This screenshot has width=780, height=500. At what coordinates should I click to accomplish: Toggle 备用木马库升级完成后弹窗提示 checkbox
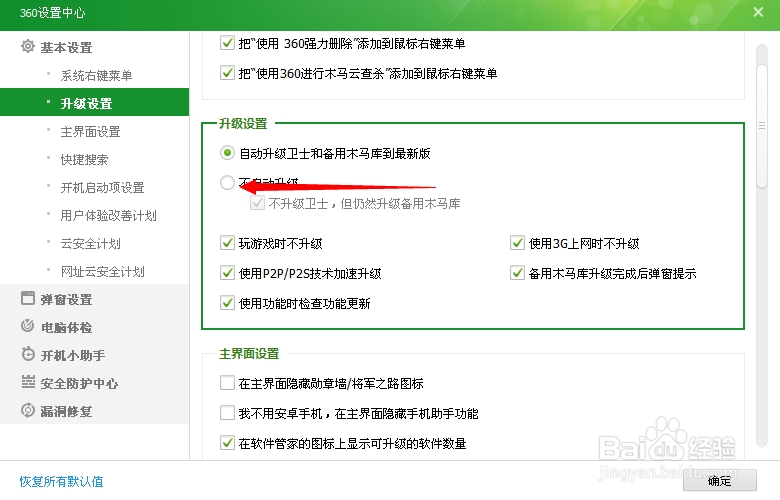click(517, 273)
